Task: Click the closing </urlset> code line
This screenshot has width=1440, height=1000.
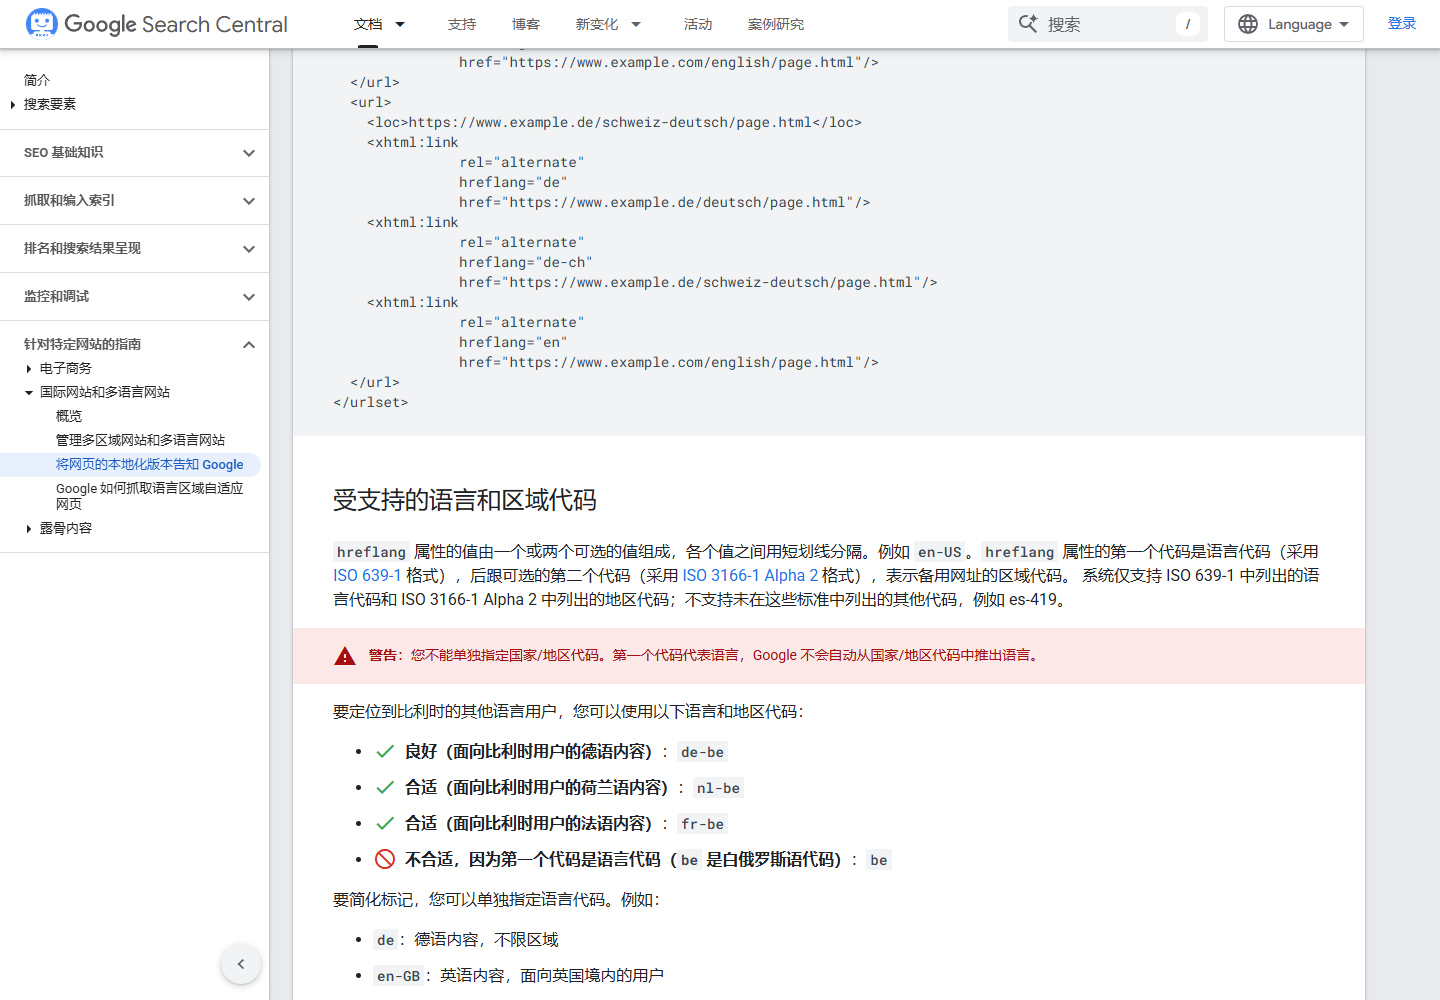Action: (x=371, y=402)
